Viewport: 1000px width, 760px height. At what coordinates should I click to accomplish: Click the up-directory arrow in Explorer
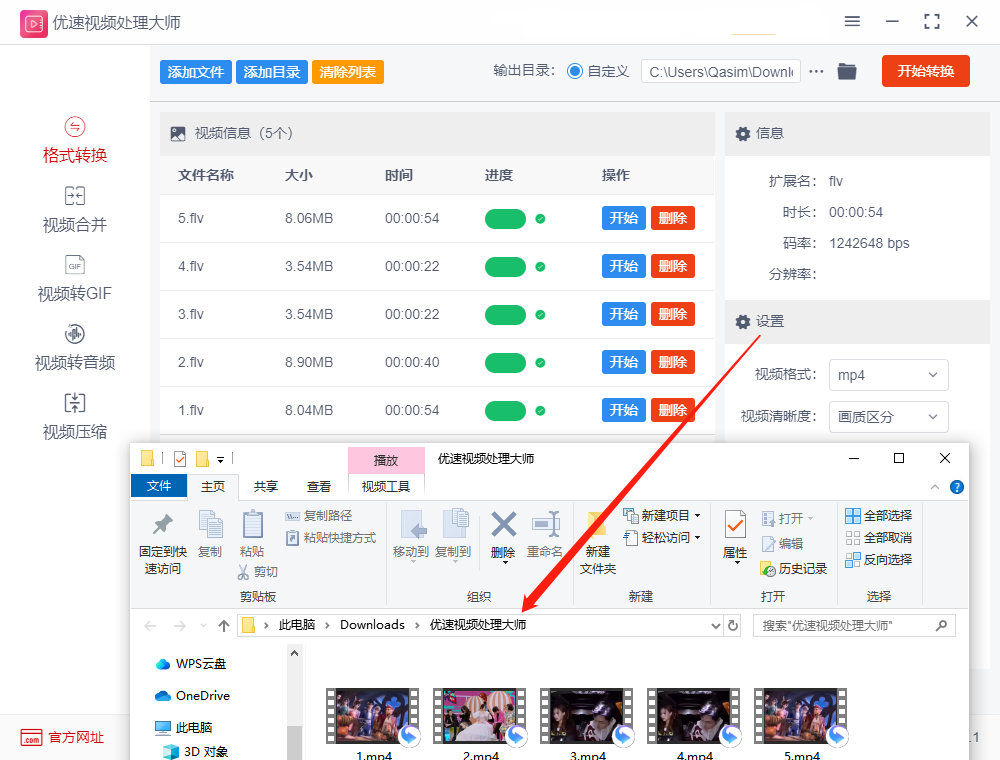pyautogui.click(x=224, y=625)
